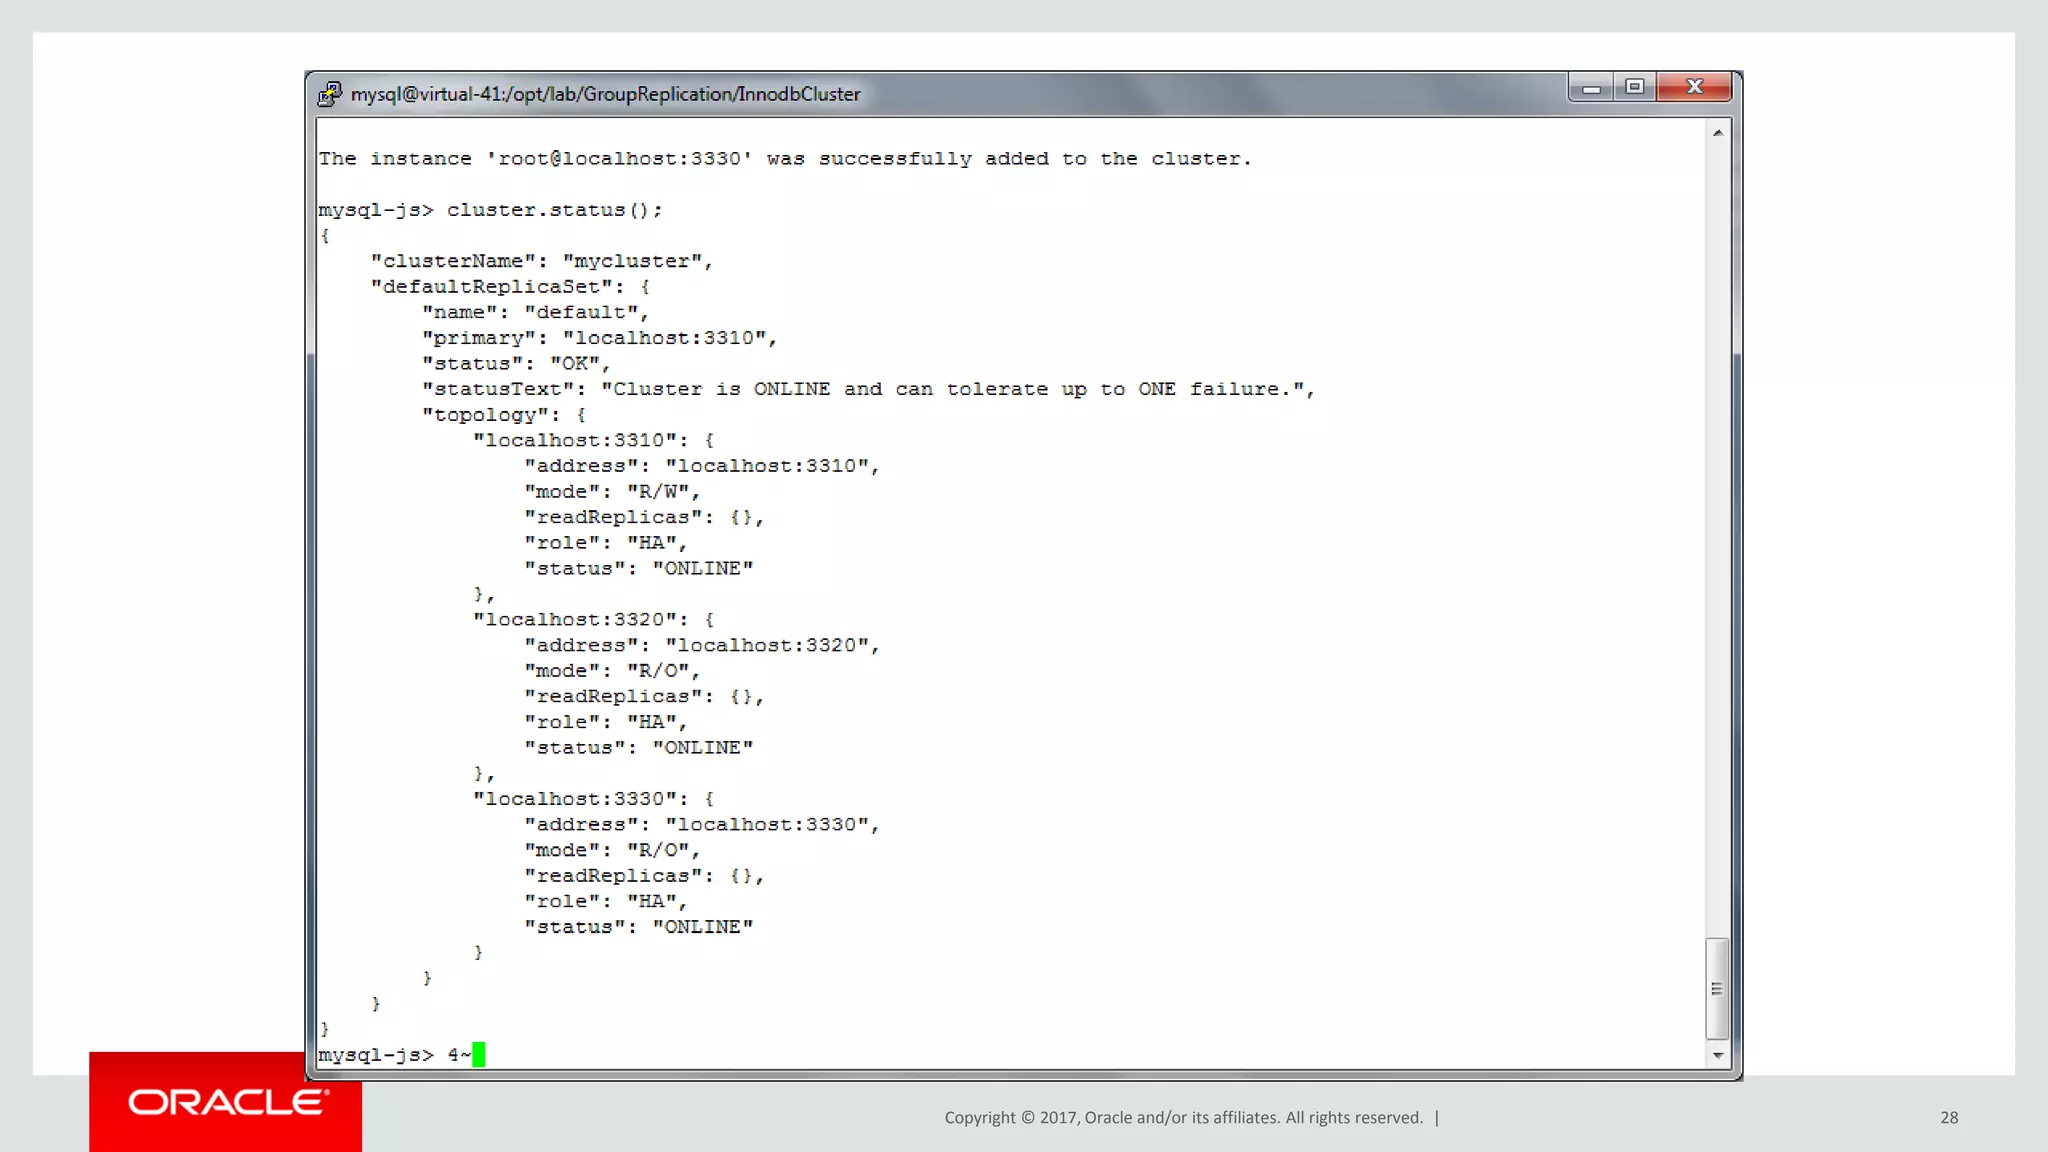The width and height of the screenshot is (2048, 1152).
Task: Click the scroll up arrow of the terminal
Action: tap(1718, 133)
